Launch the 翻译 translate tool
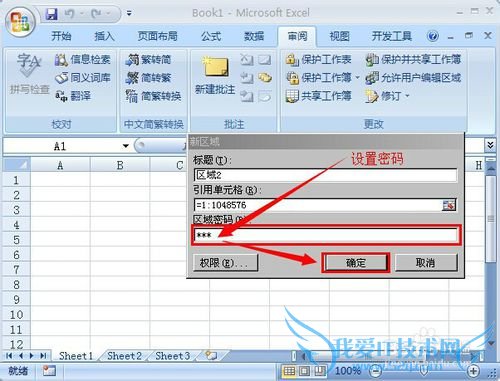This screenshot has height=381, width=500. click(73, 96)
